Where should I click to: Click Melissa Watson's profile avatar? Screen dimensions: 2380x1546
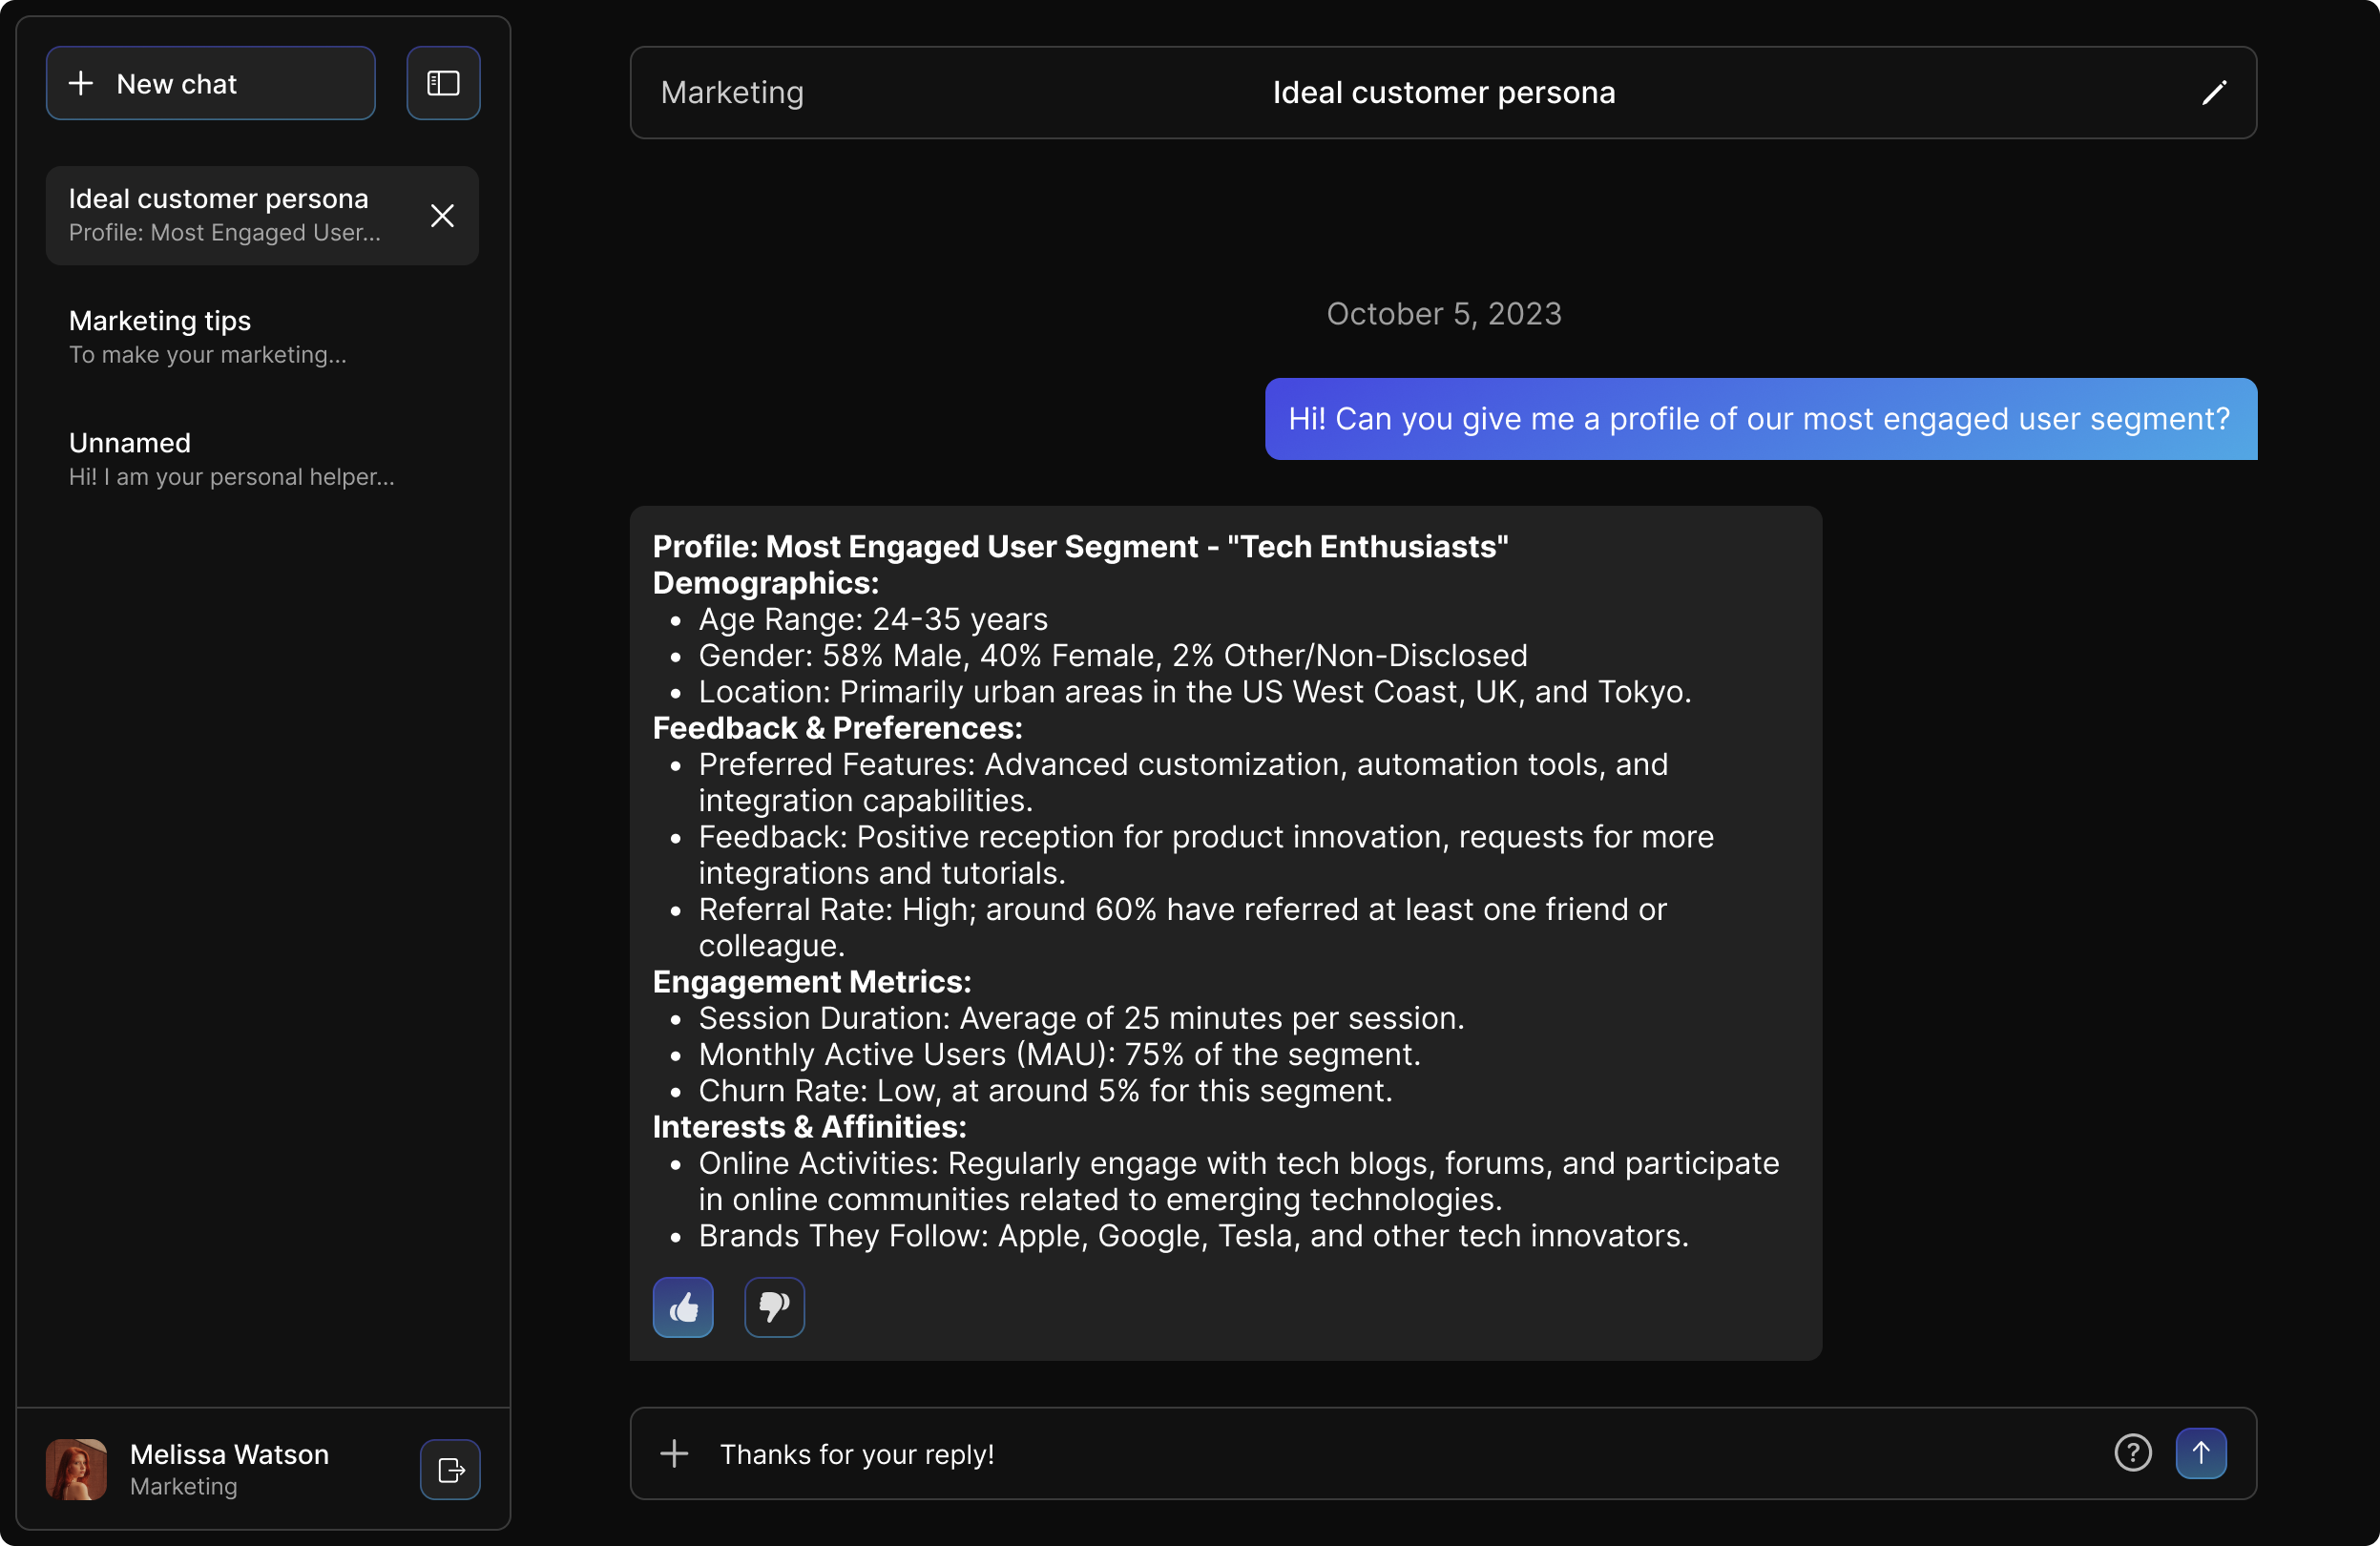(x=76, y=1469)
